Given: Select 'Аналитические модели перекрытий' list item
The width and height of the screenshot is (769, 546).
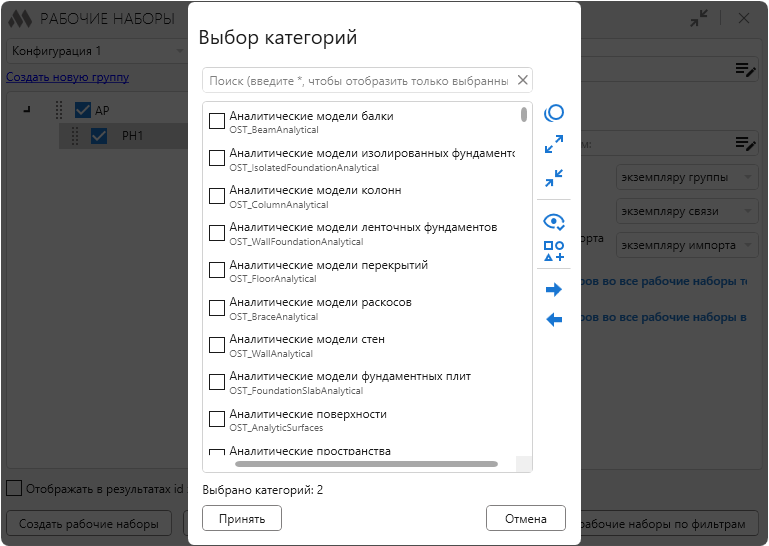Looking at the screenshot, I should (x=328, y=265).
